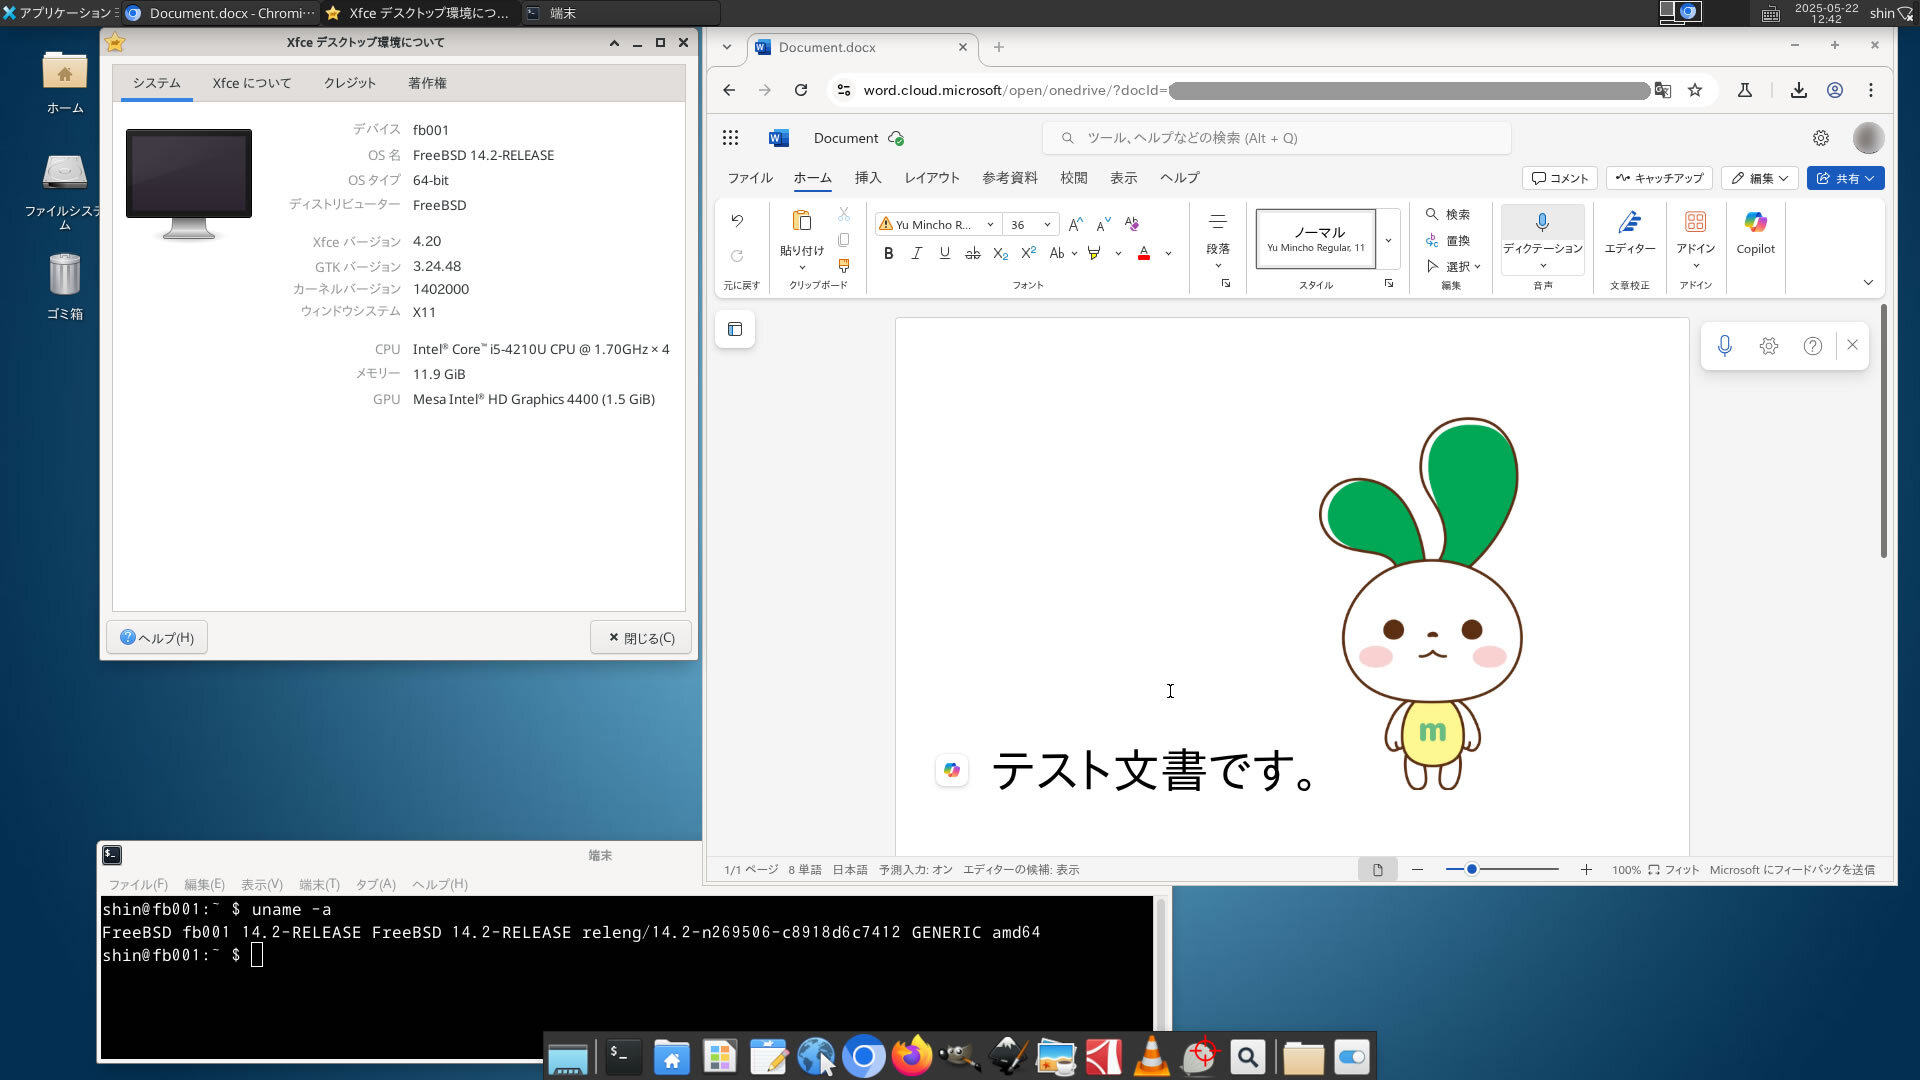Open the Editor proofing tool
The height and width of the screenshot is (1080, 1920).
click(1629, 233)
